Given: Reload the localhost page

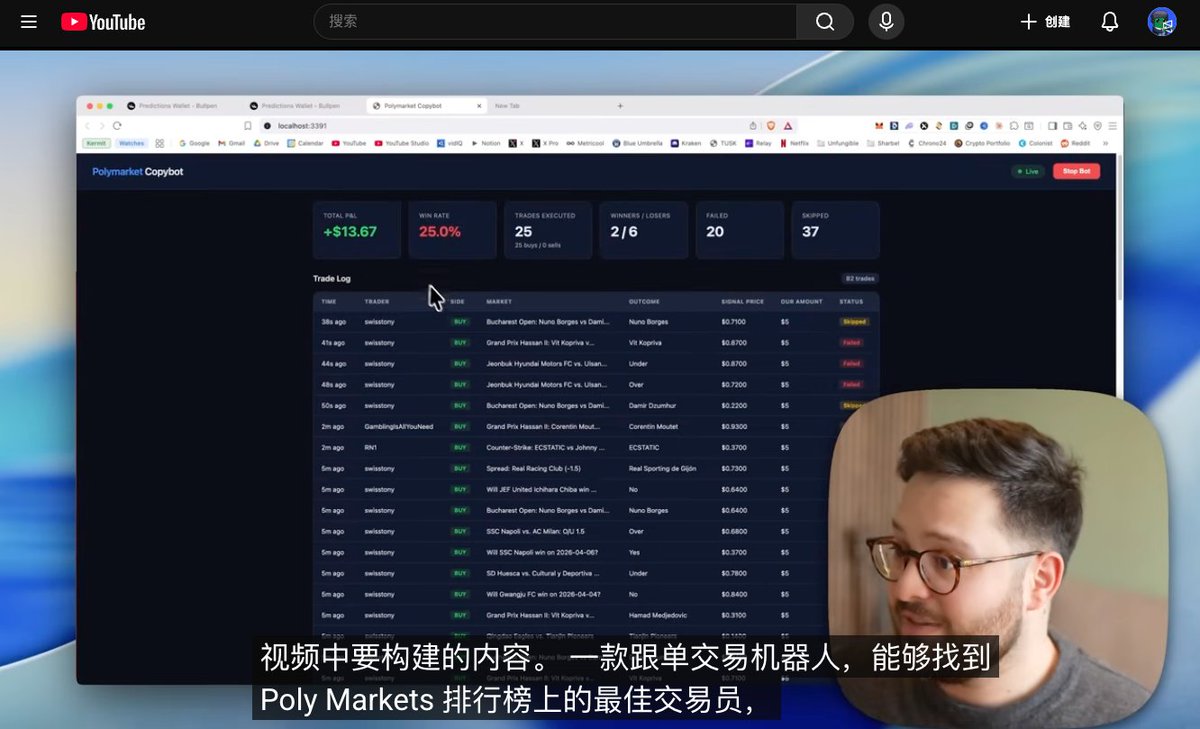Looking at the screenshot, I should 117,125.
